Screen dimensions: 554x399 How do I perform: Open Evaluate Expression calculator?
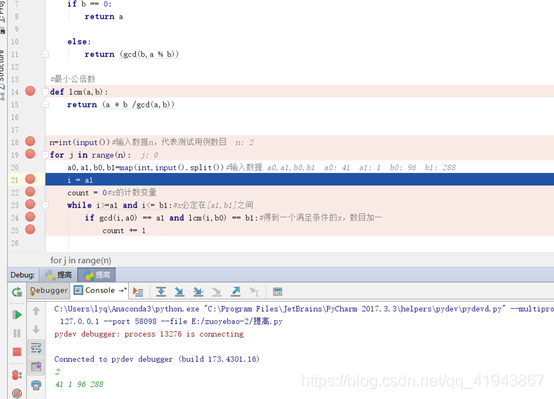pyautogui.click(x=278, y=292)
